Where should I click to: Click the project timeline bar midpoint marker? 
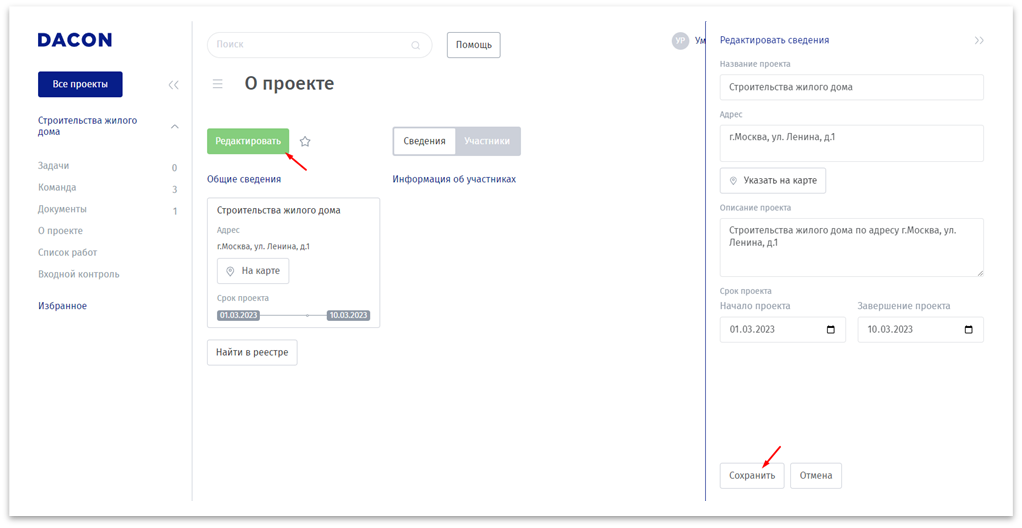307,316
